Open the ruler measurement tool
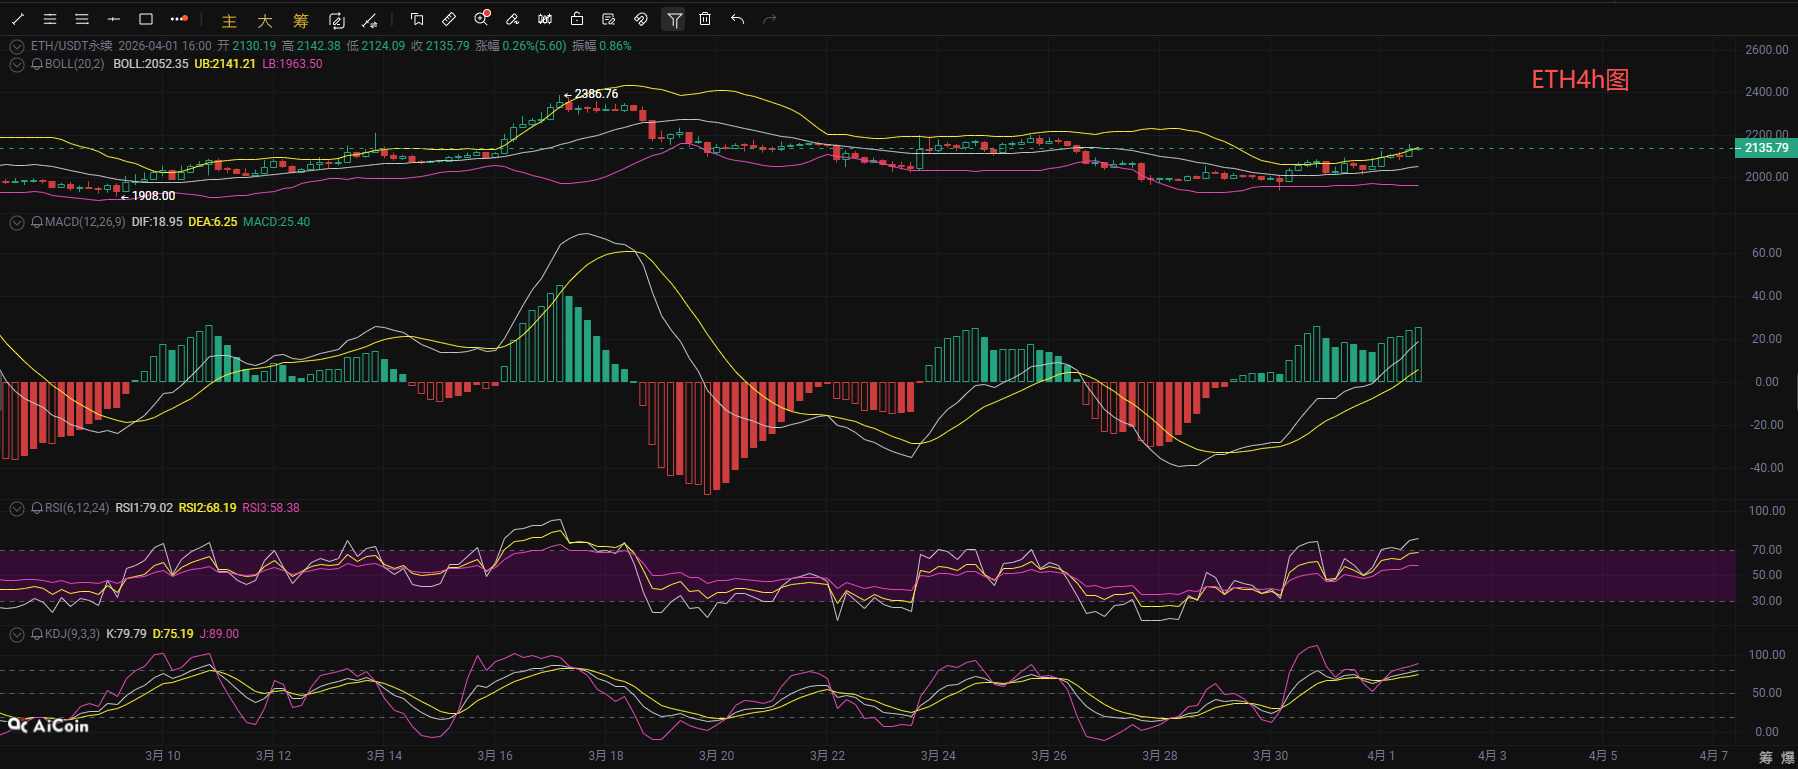 coord(449,19)
